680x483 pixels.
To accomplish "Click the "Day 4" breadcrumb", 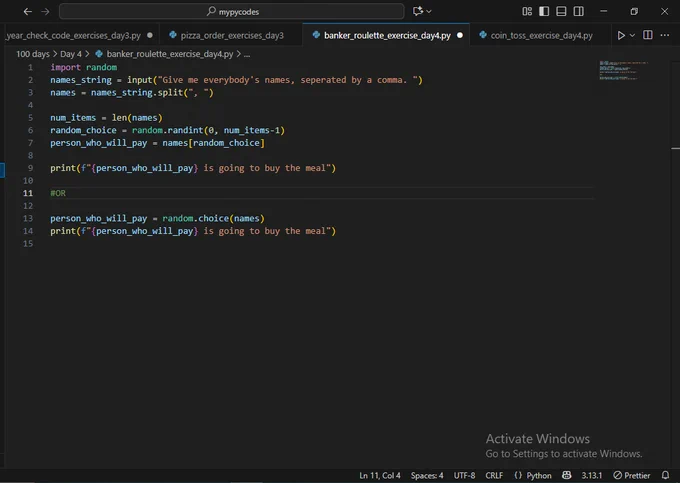I will (71, 54).
